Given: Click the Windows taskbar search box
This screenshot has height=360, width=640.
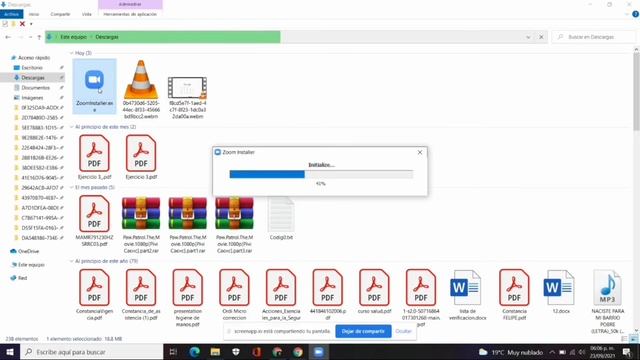Looking at the screenshot, I should 92,352.
